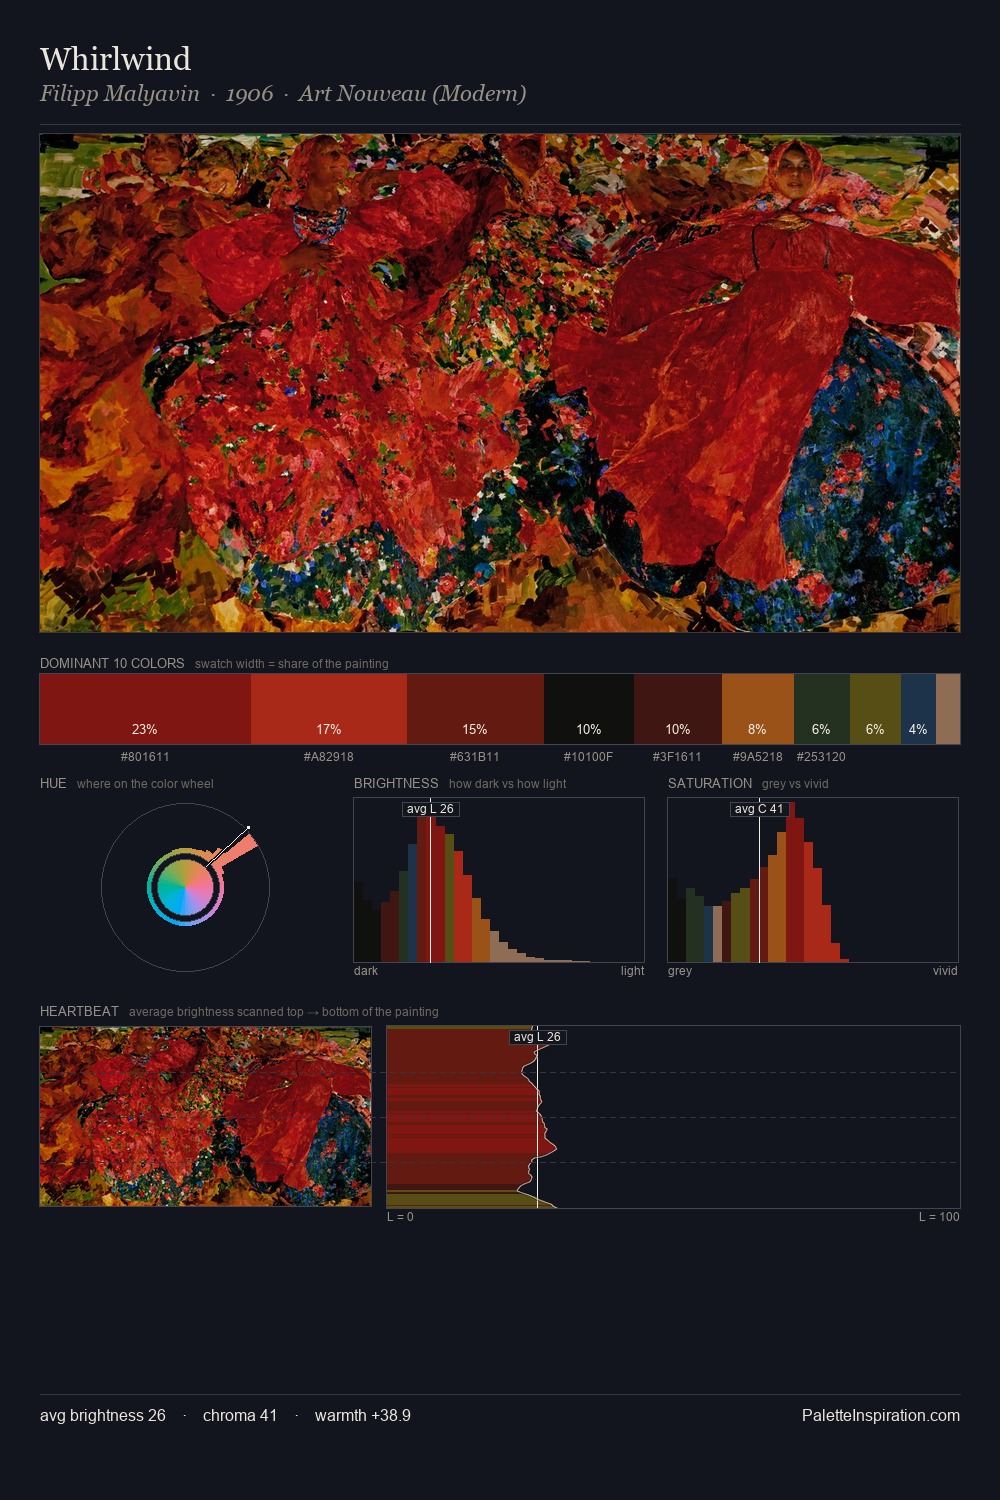
Task: Click the 'light' axis label
Action: click(x=632, y=971)
